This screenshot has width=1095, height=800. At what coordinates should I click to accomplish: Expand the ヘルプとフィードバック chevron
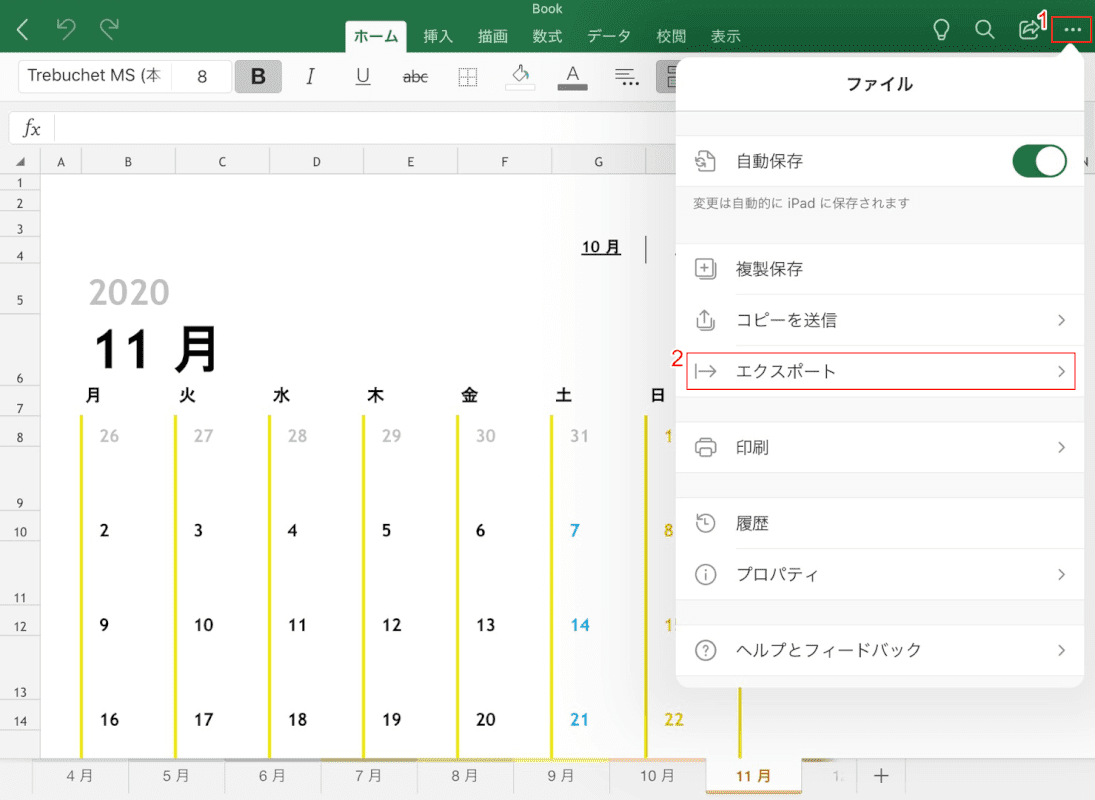click(1061, 650)
